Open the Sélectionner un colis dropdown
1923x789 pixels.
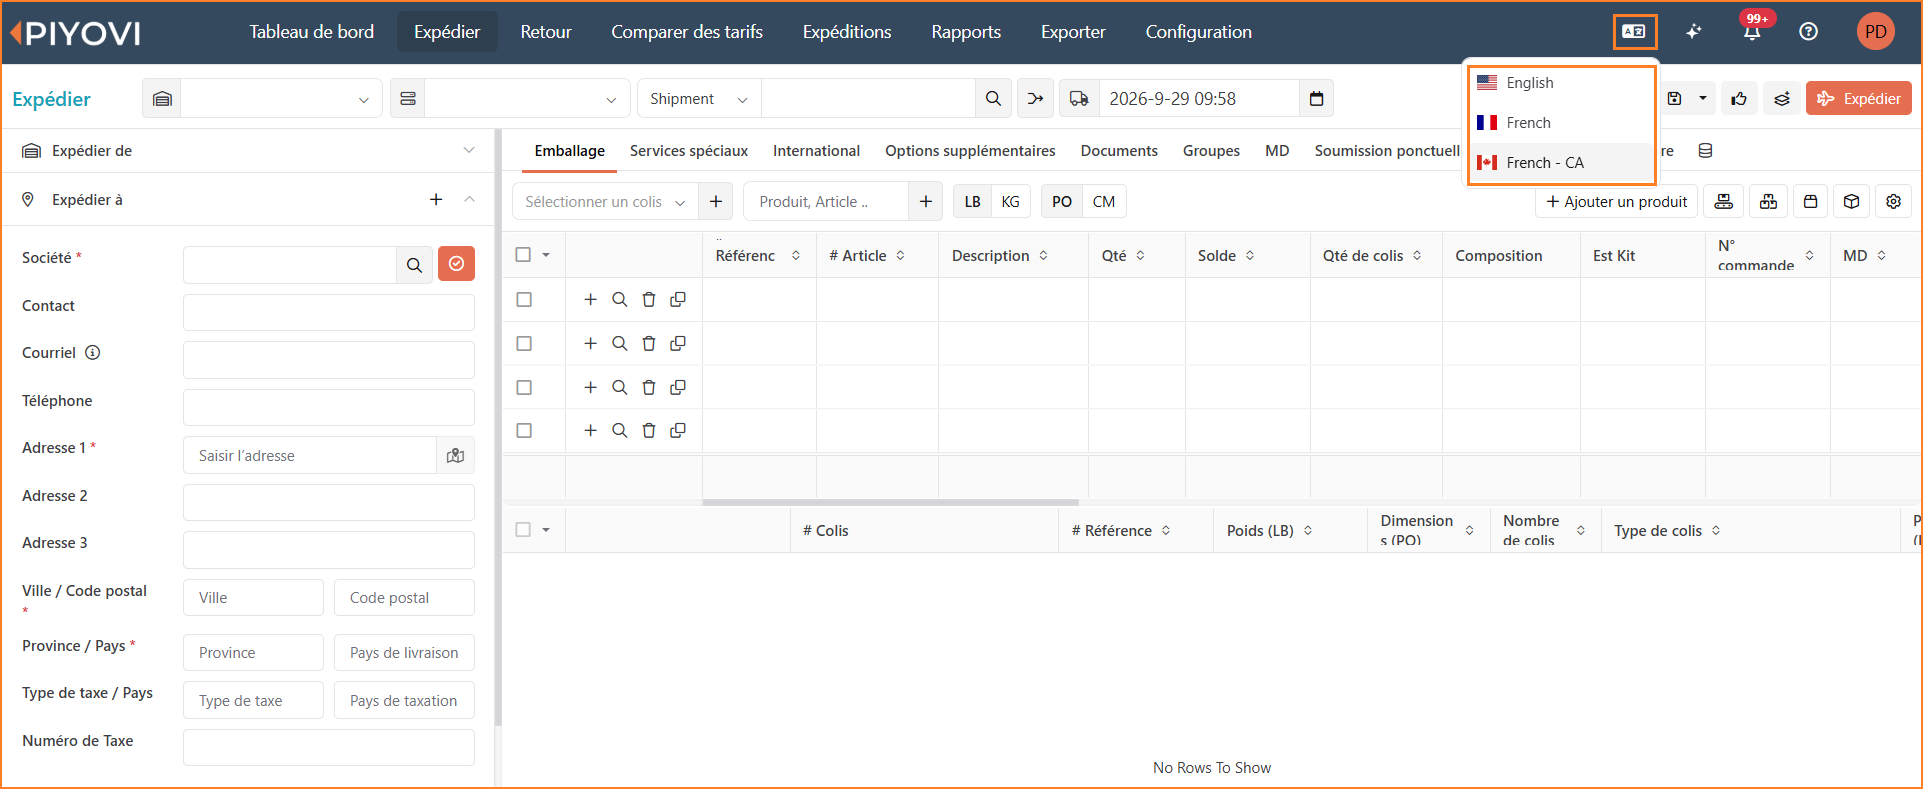click(605, 201)
